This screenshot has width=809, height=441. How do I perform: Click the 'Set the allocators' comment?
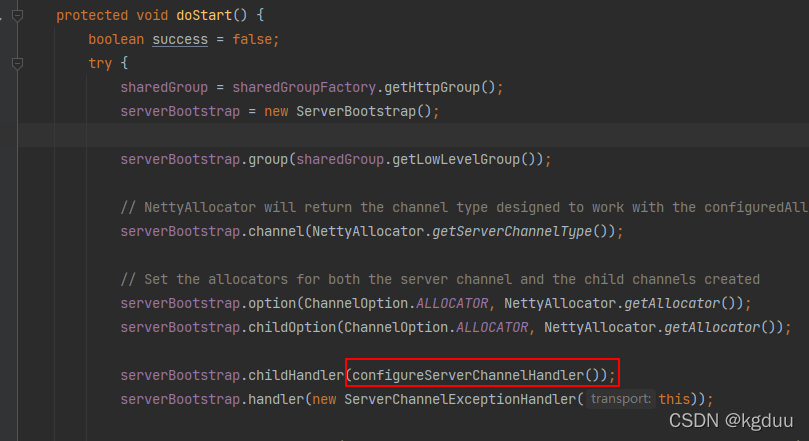[440, 280]
